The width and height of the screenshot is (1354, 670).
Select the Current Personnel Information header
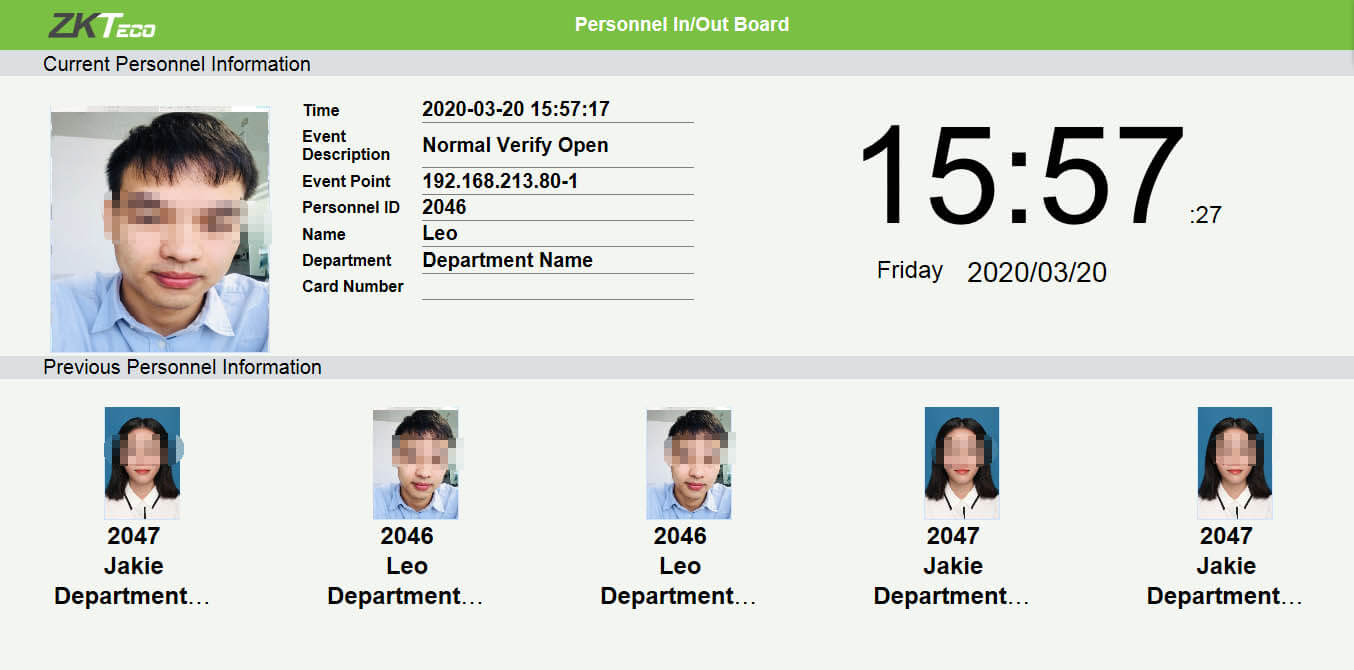[177, 64]
